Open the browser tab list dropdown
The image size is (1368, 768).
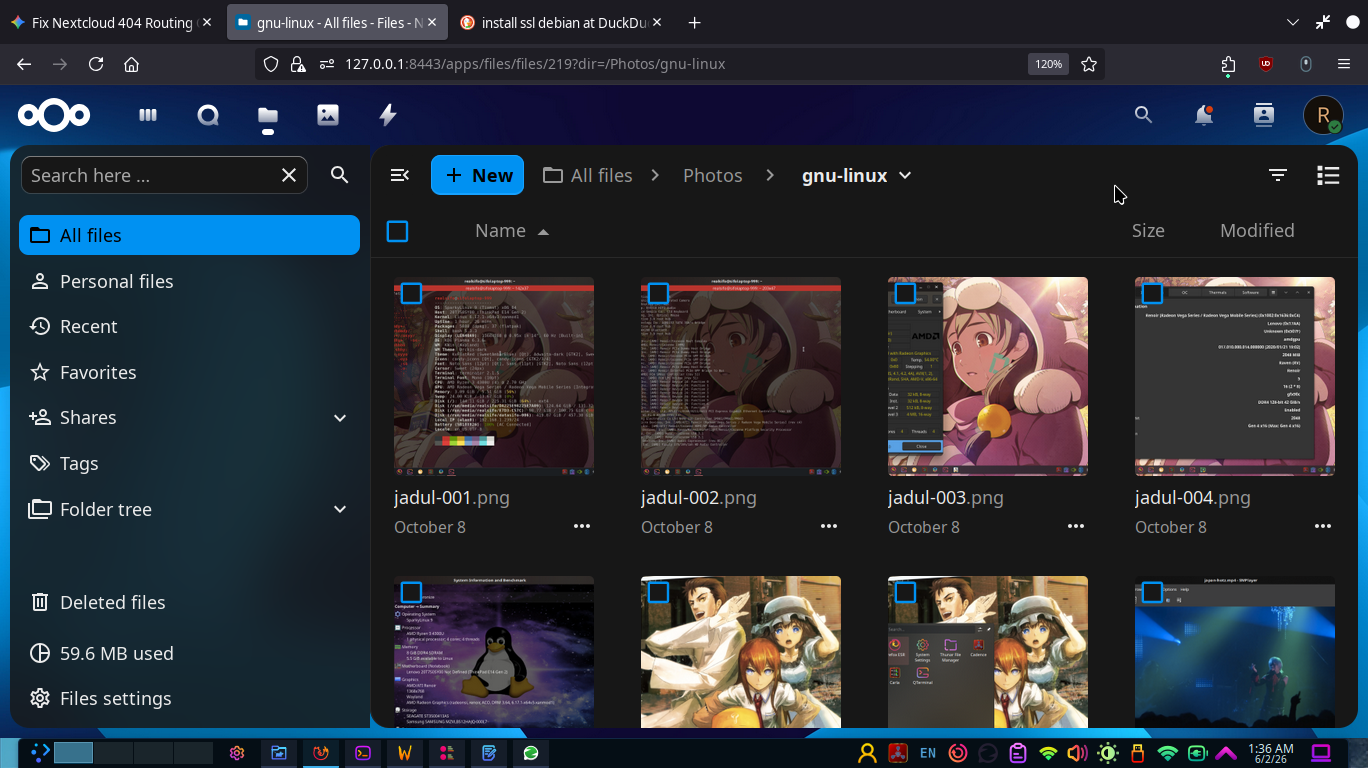[x=1293, y=22]
